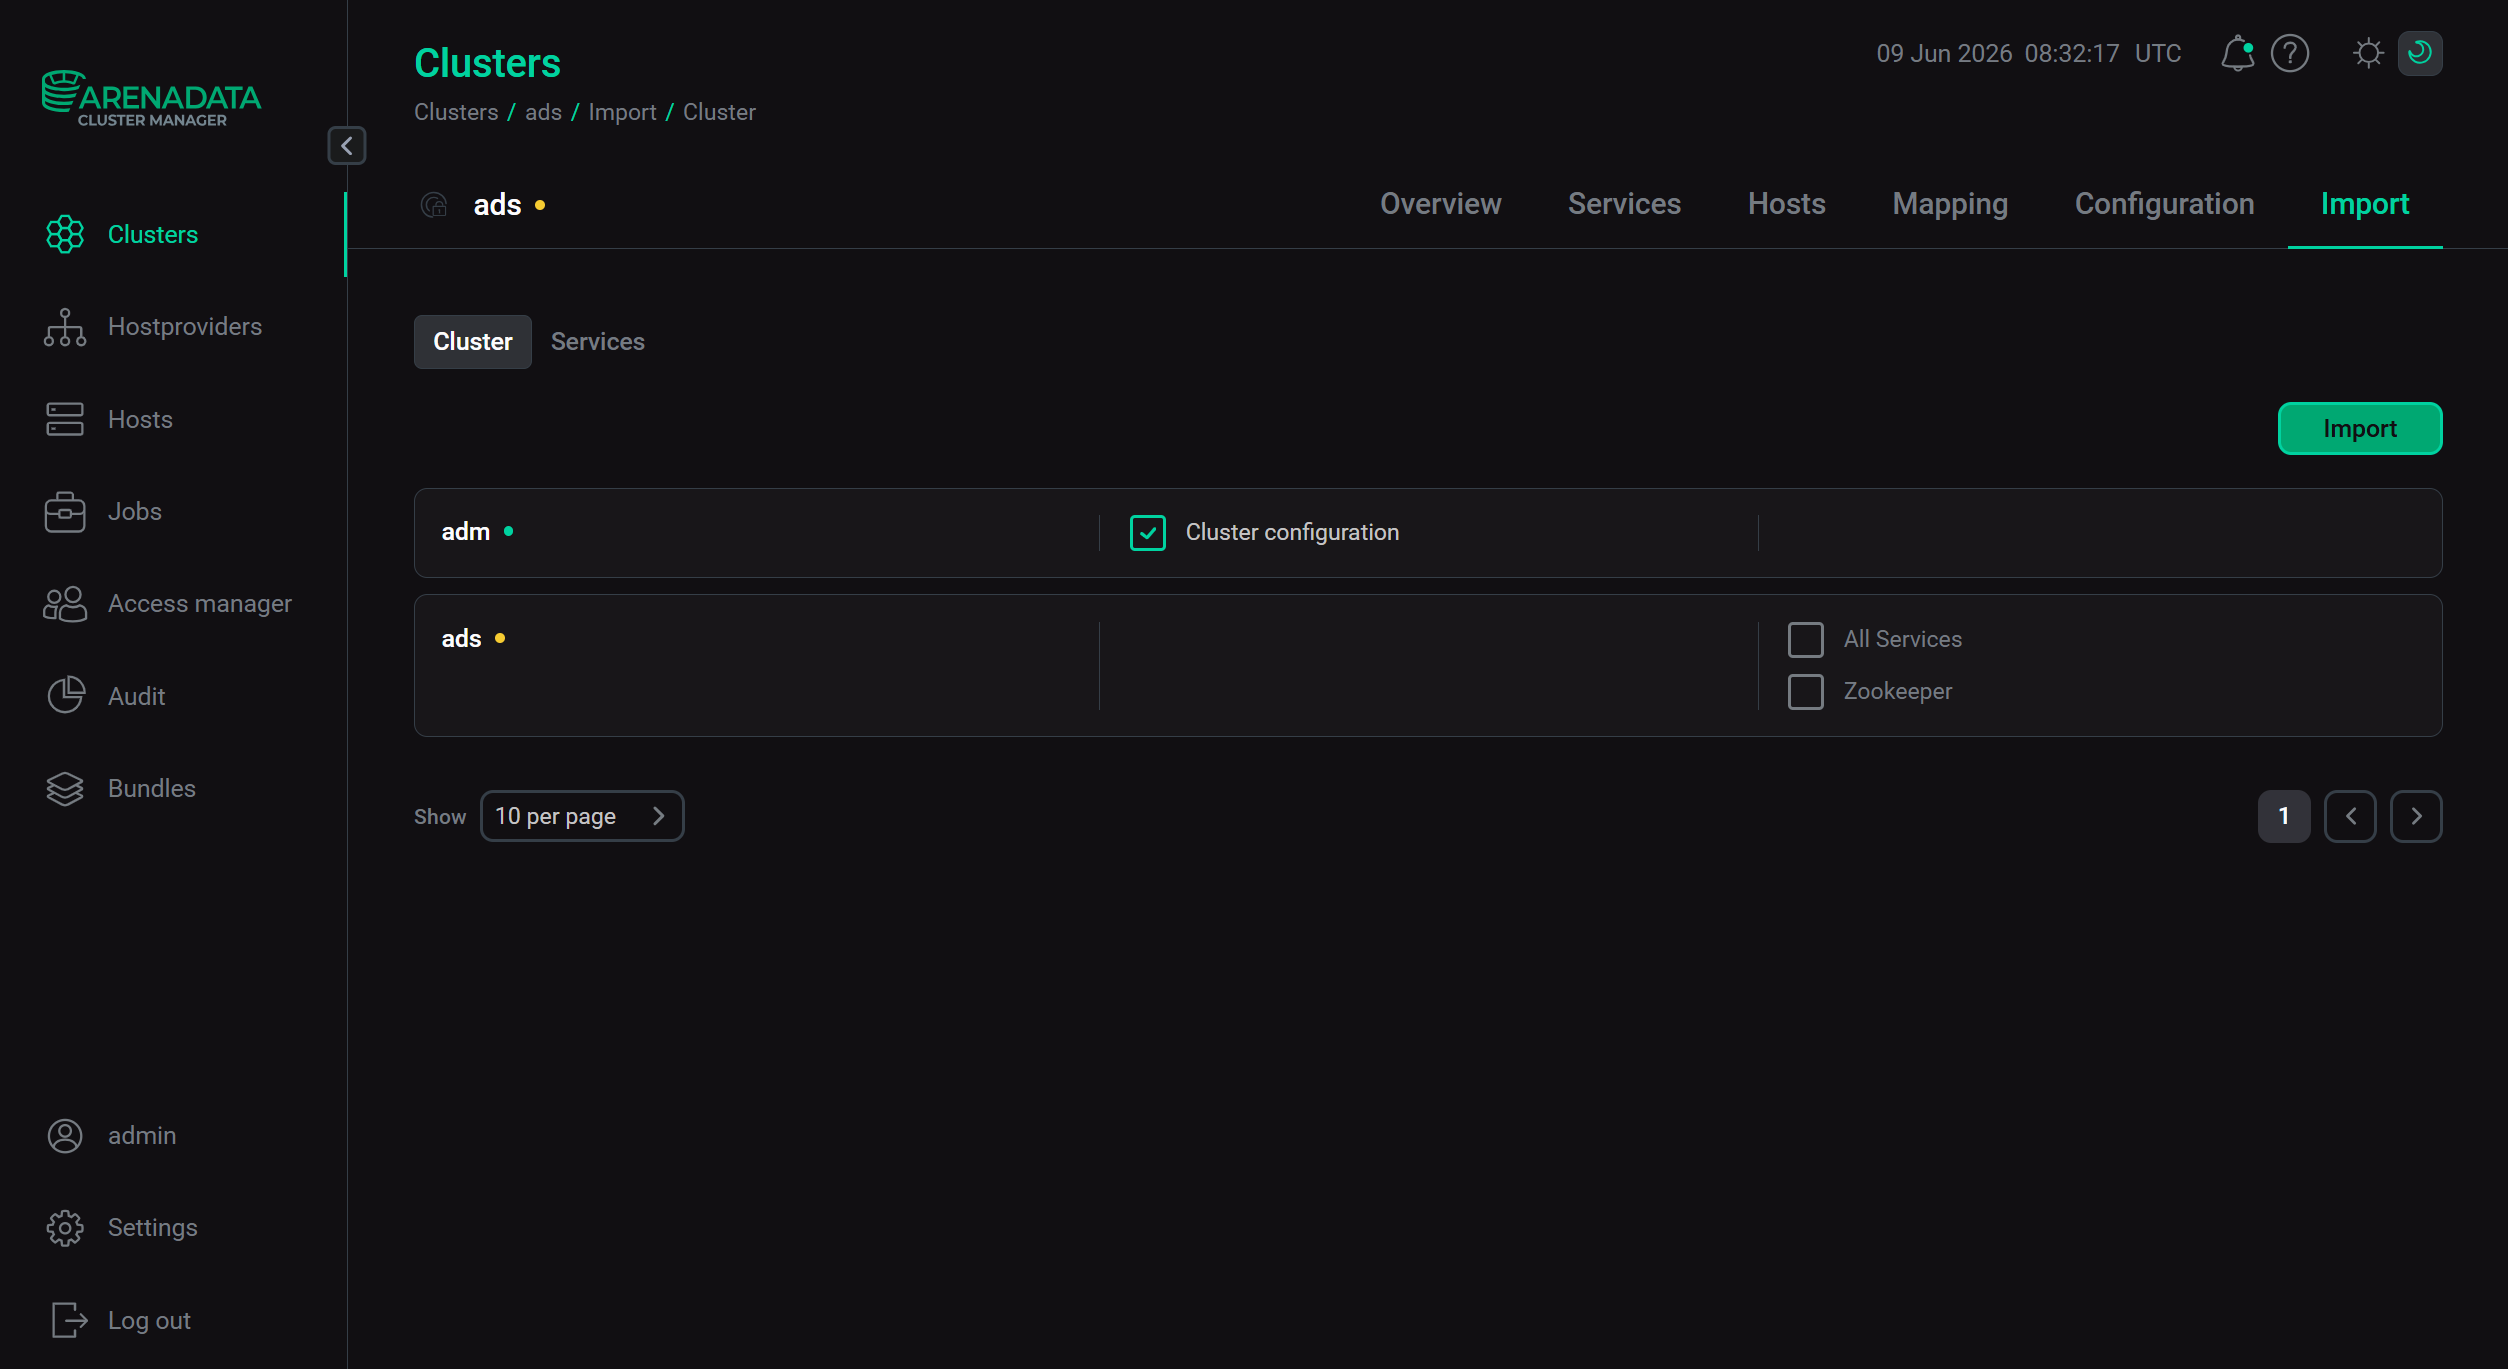
Task: Select page 1 in pagination
Action: pyautogui.click(x=2284, y=816)
